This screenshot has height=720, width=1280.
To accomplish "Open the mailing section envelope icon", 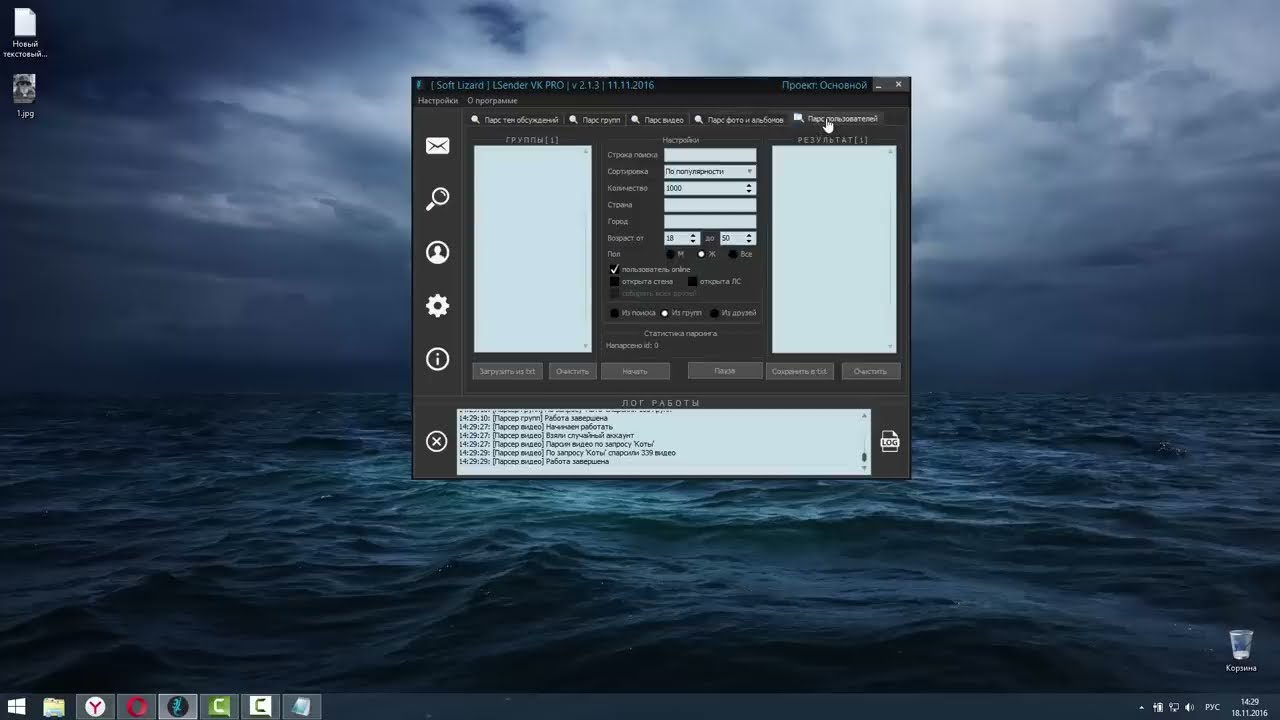I will click(437, 146).
